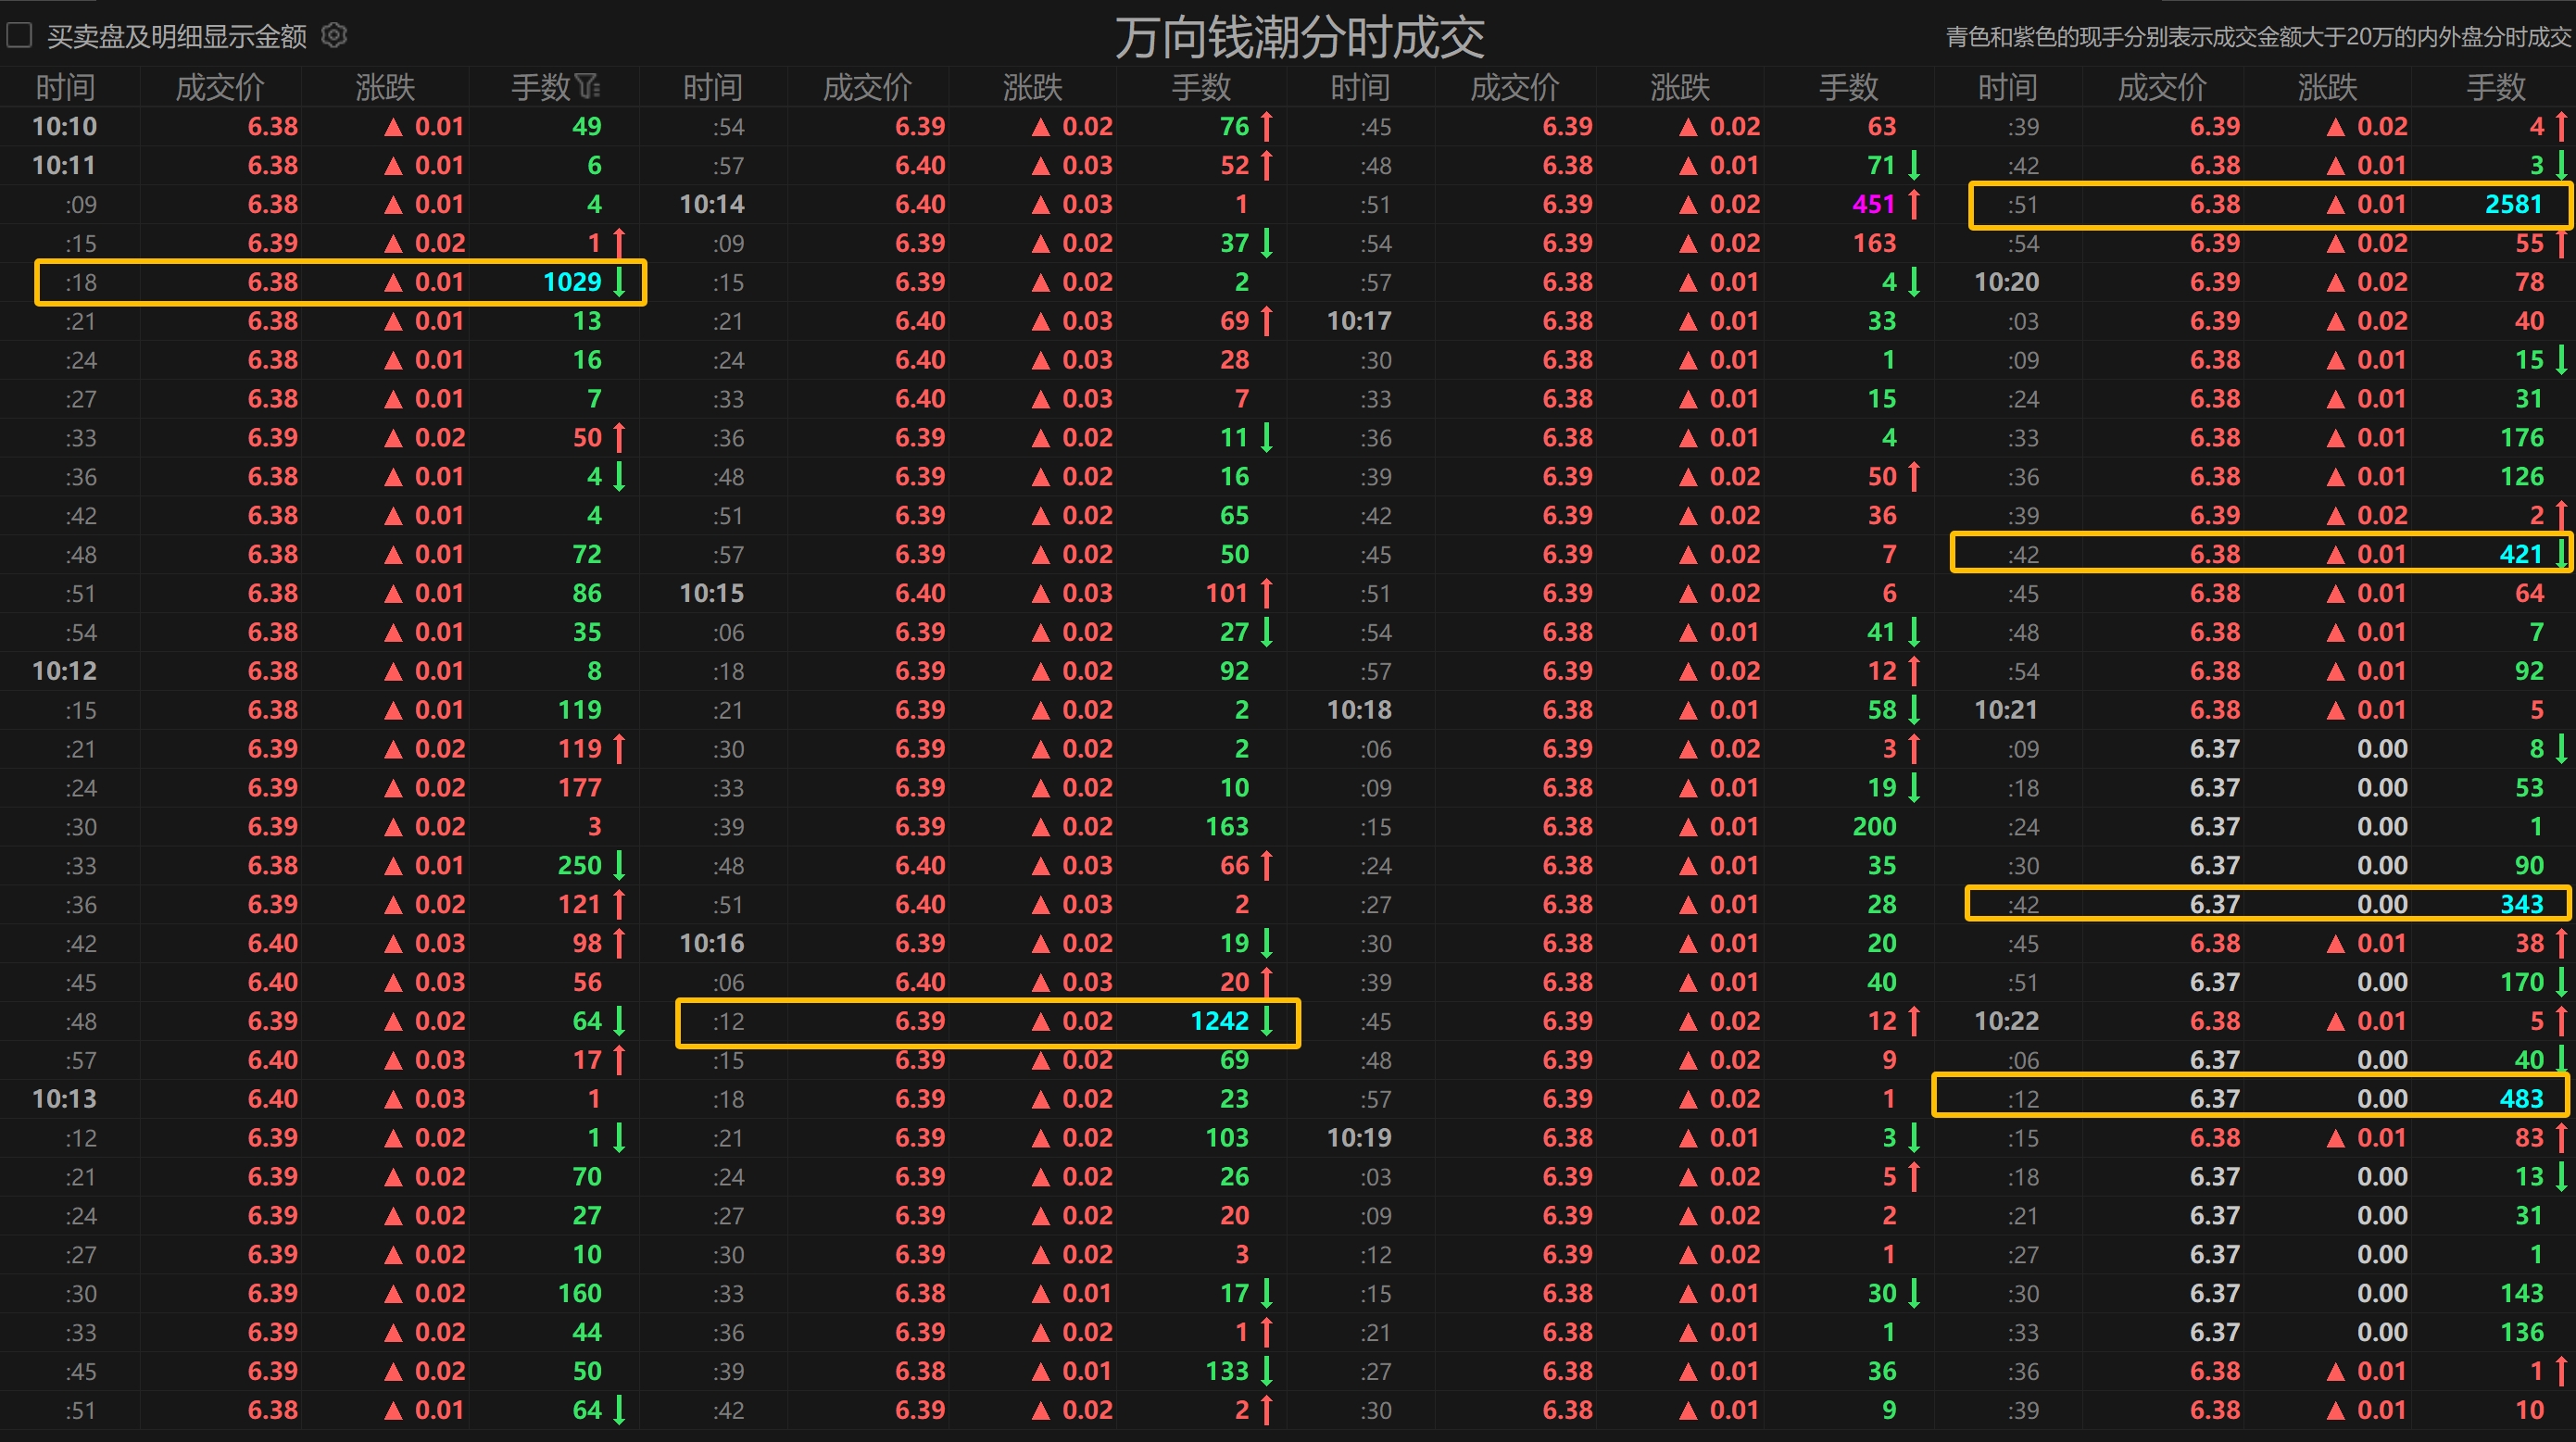Click the green 72 volume cell
2576x1442 pixels.
[587, 555]
